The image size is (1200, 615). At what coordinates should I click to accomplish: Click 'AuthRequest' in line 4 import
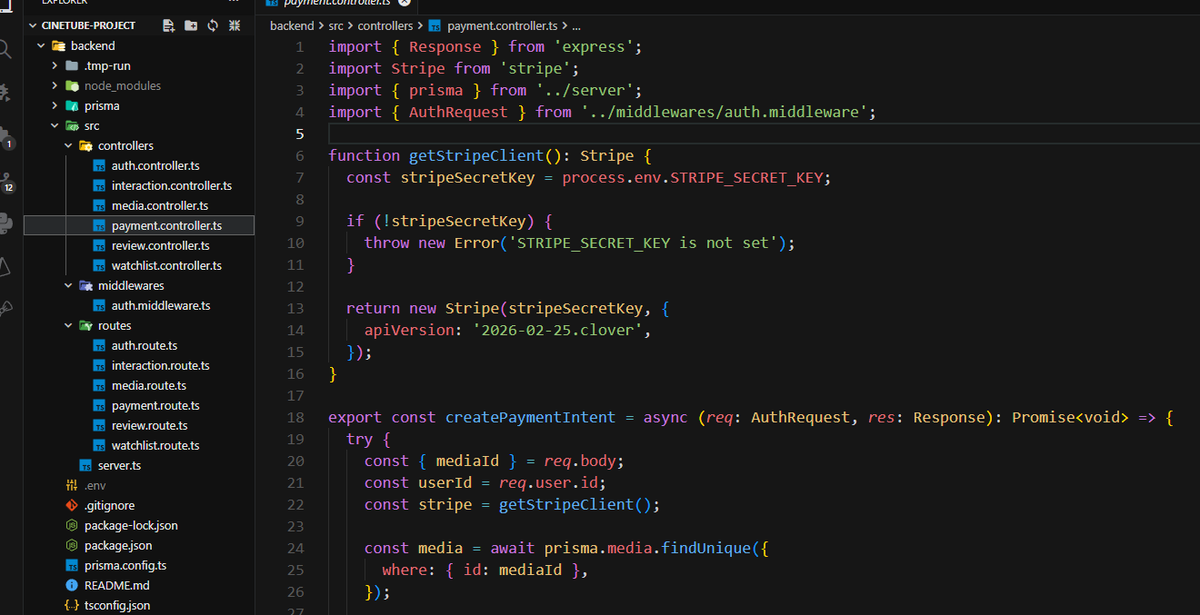point(458,112)
